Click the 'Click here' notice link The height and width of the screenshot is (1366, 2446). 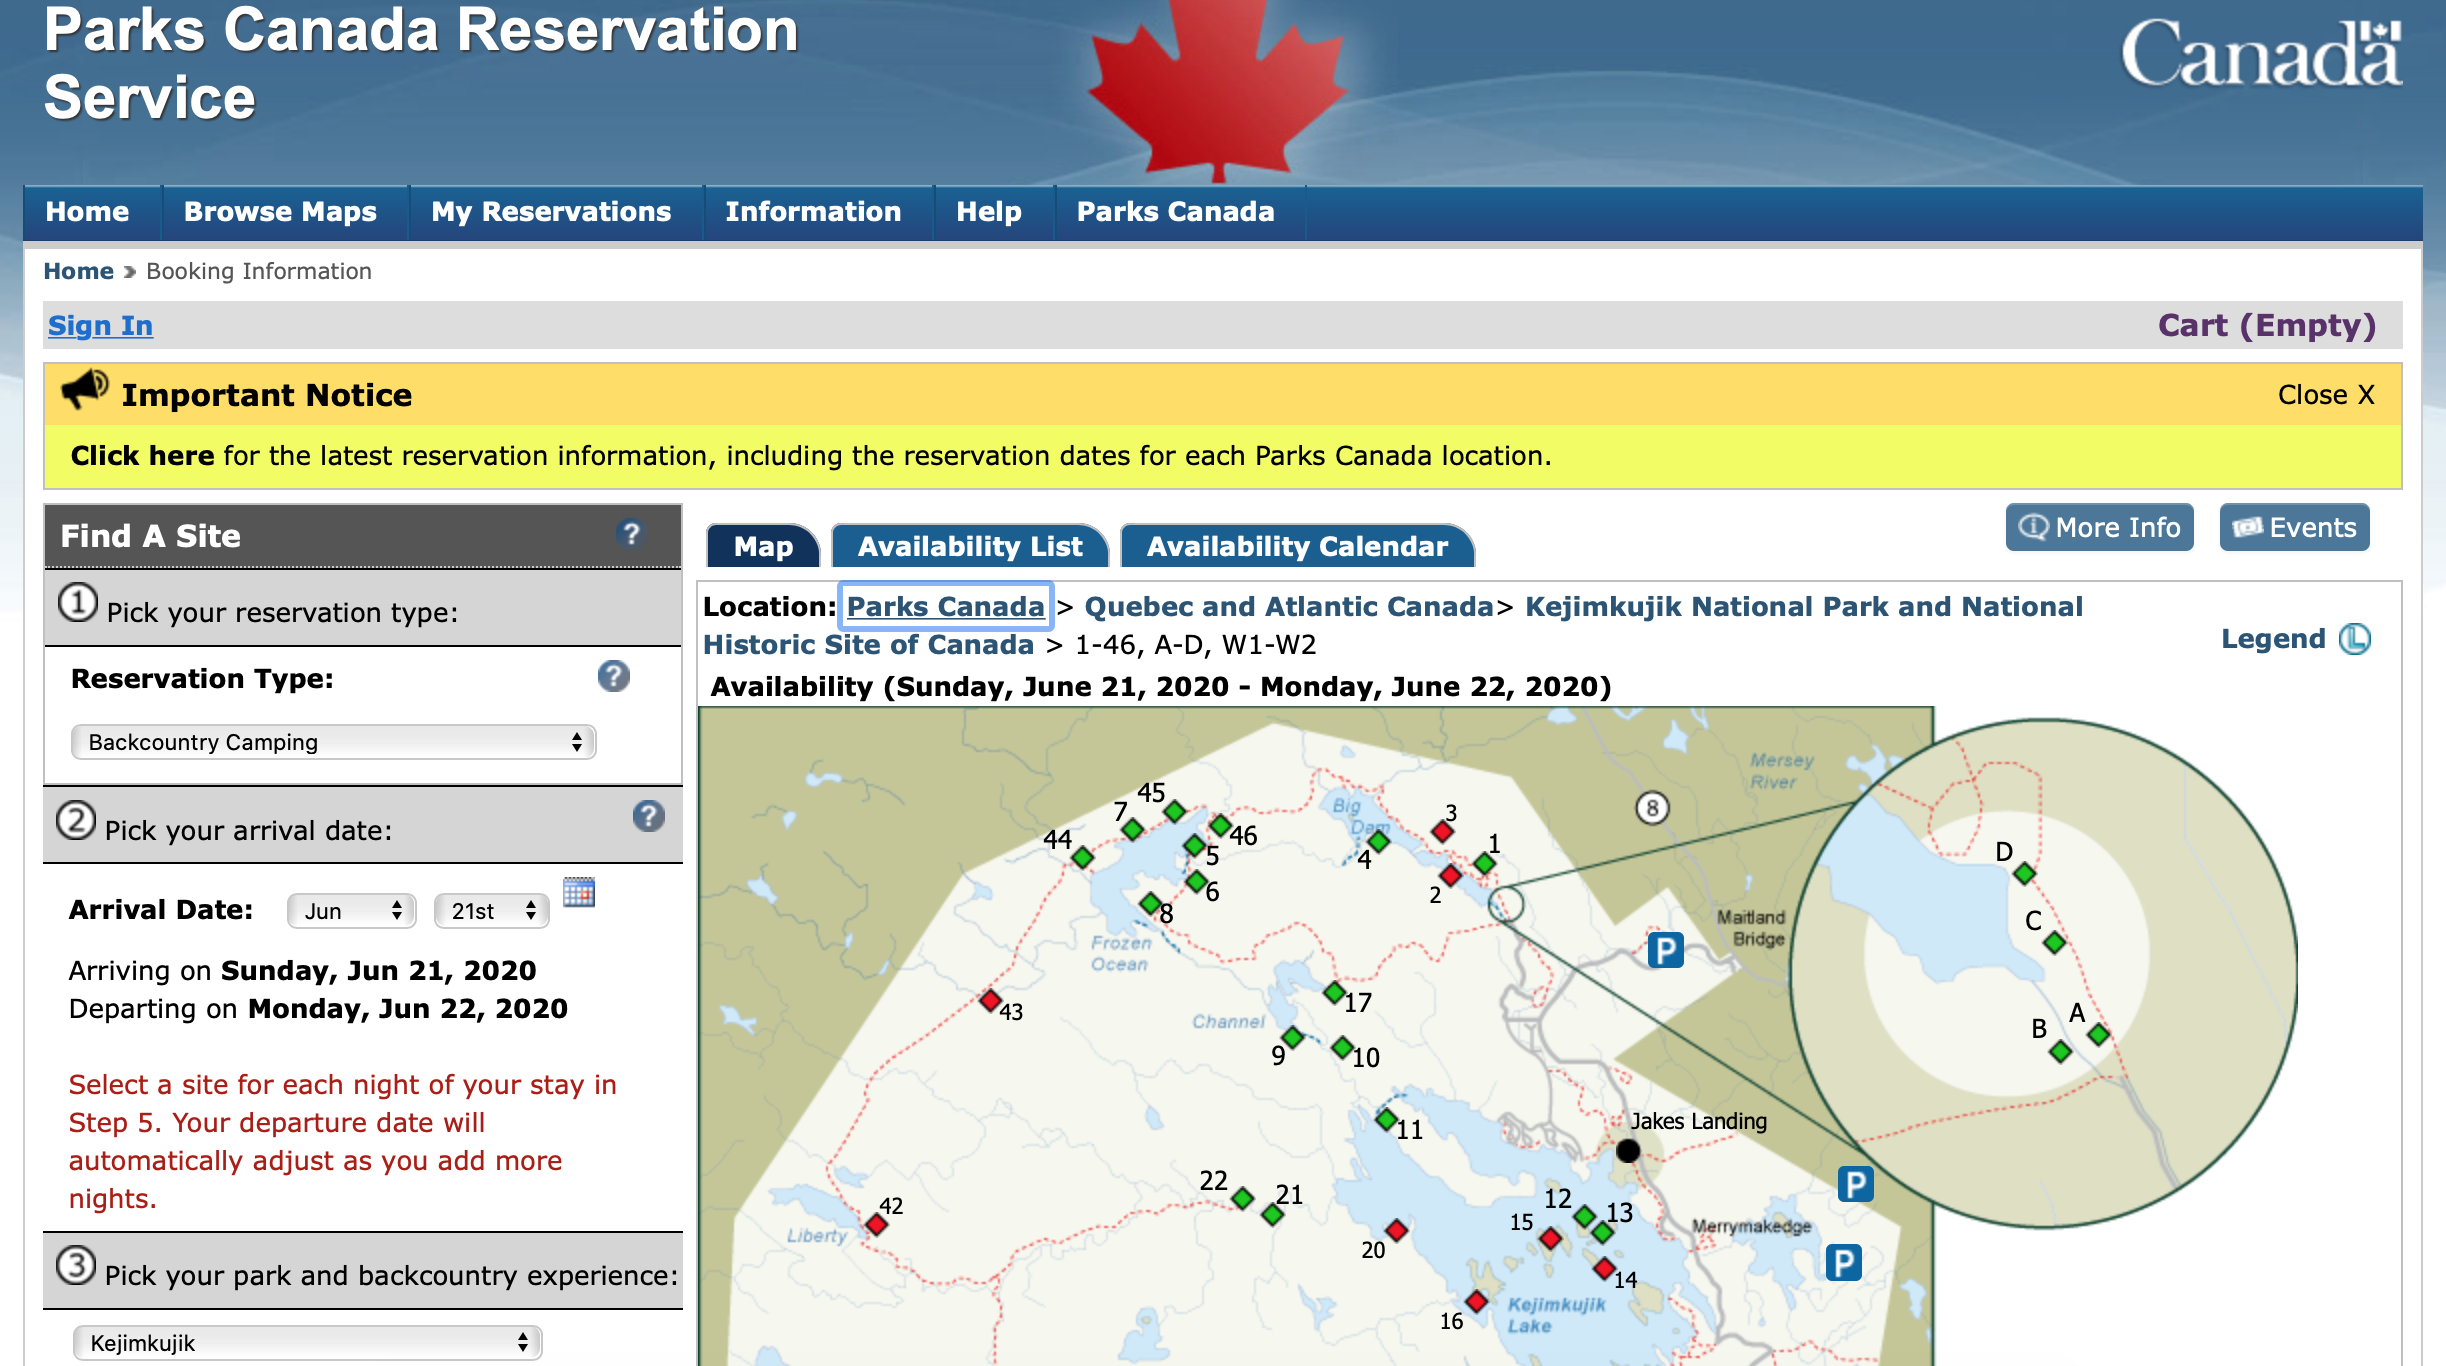pyautogui.click(x=142, y=455)
